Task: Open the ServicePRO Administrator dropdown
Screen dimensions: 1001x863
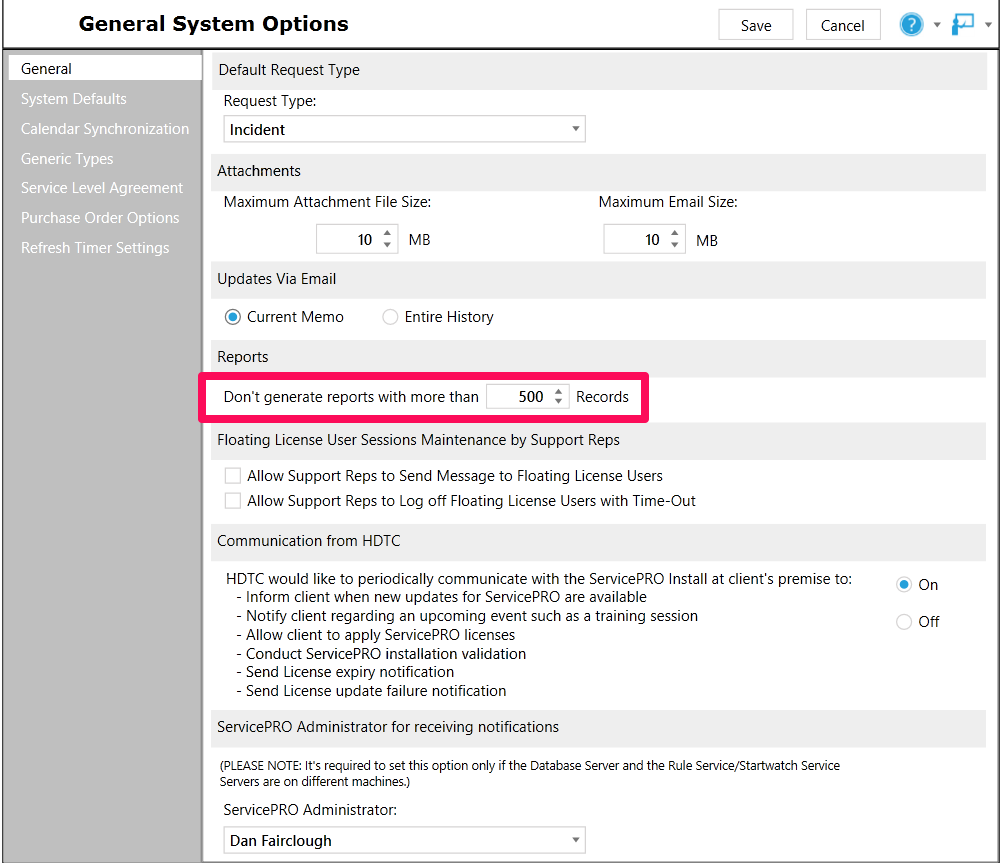Action: click(x=404, y=840)
